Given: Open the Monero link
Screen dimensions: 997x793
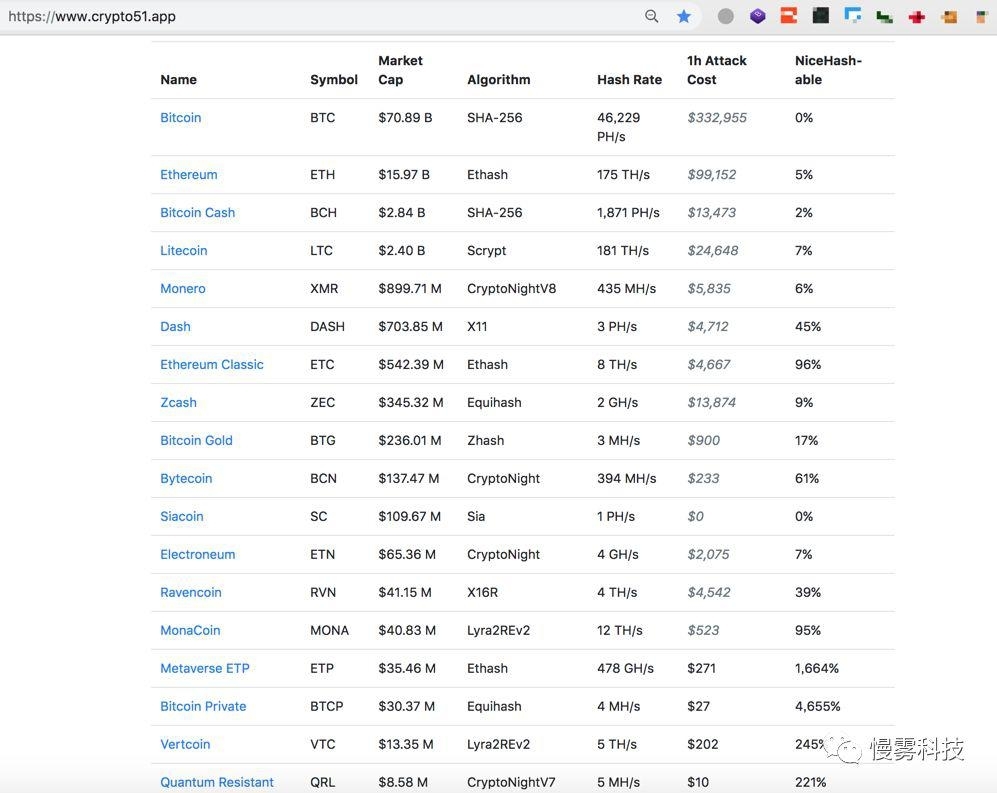Looking at the screenshot, I should [183, 289].
